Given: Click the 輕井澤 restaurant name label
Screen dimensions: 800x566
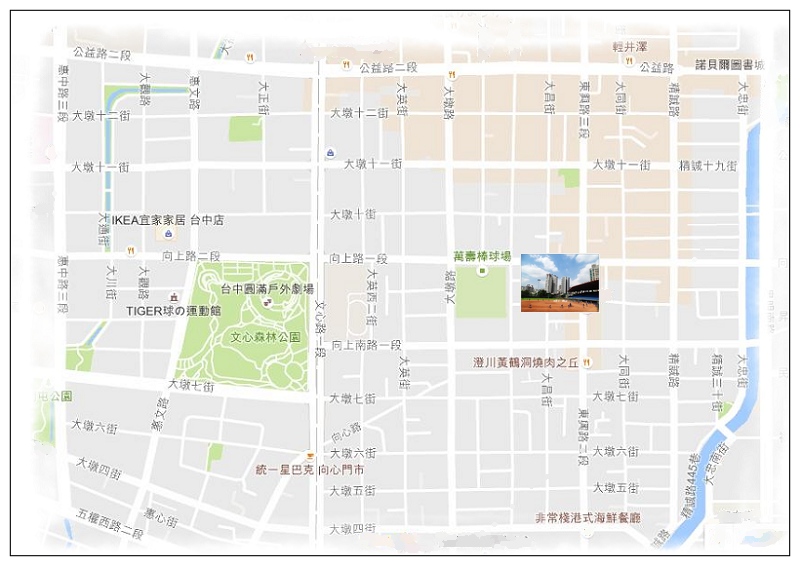Looking at the screenshot, I should 630,46.
